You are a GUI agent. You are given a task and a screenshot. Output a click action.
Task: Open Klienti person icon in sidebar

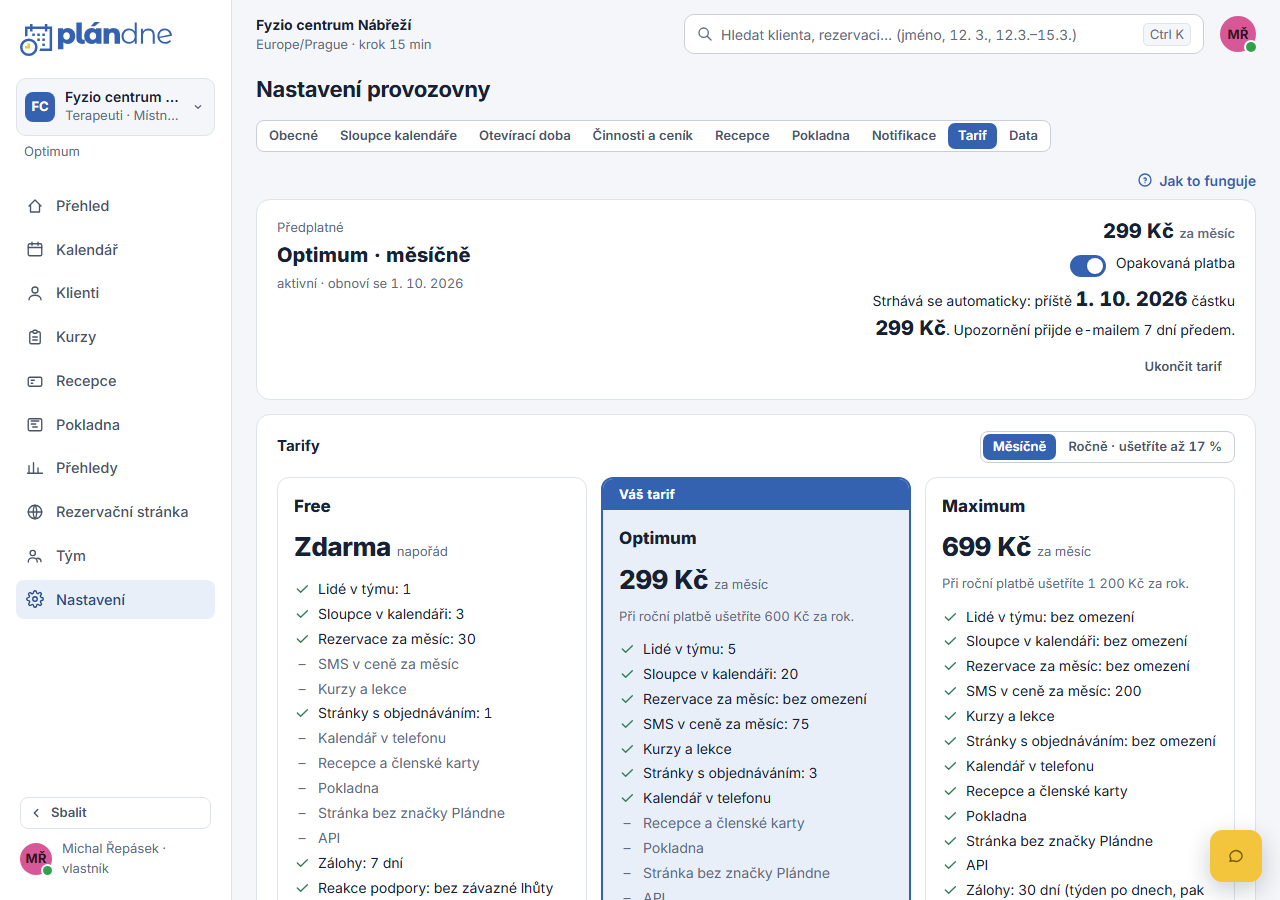(x=35, y=293)
